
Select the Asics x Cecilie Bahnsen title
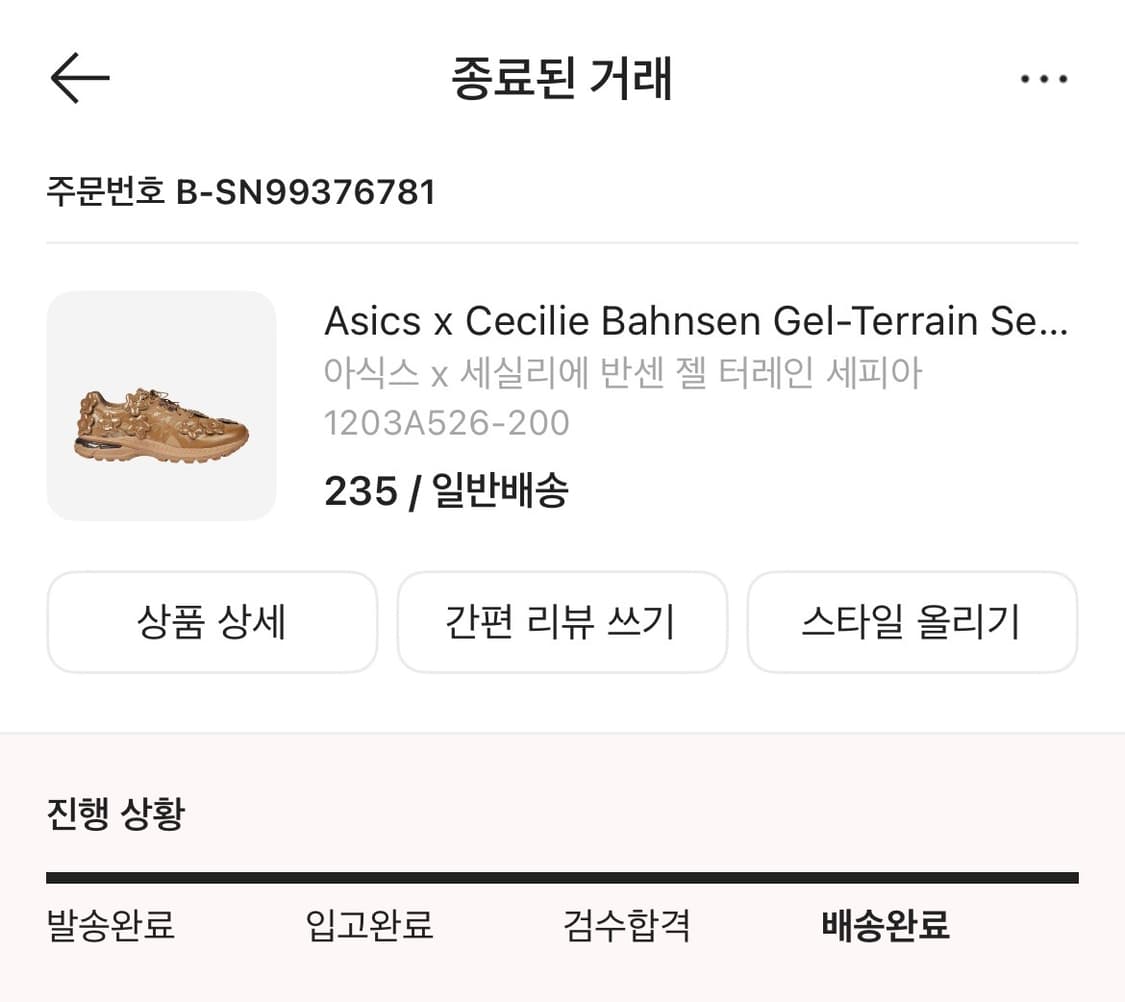click(x=696, y=321)
